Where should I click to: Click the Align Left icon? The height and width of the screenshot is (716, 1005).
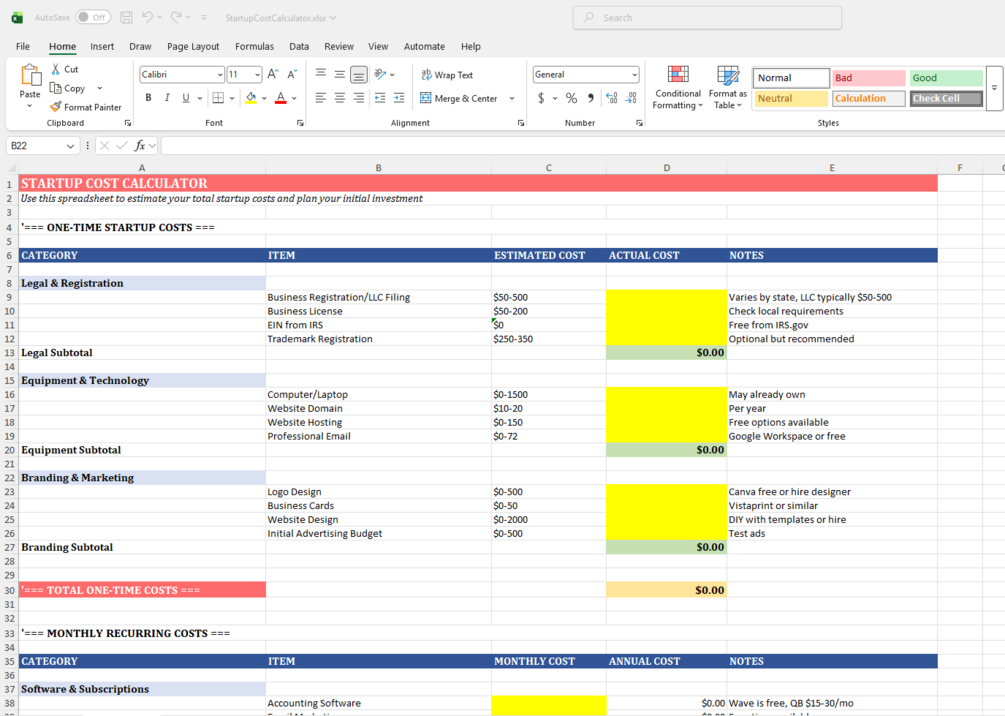[320, 97]
